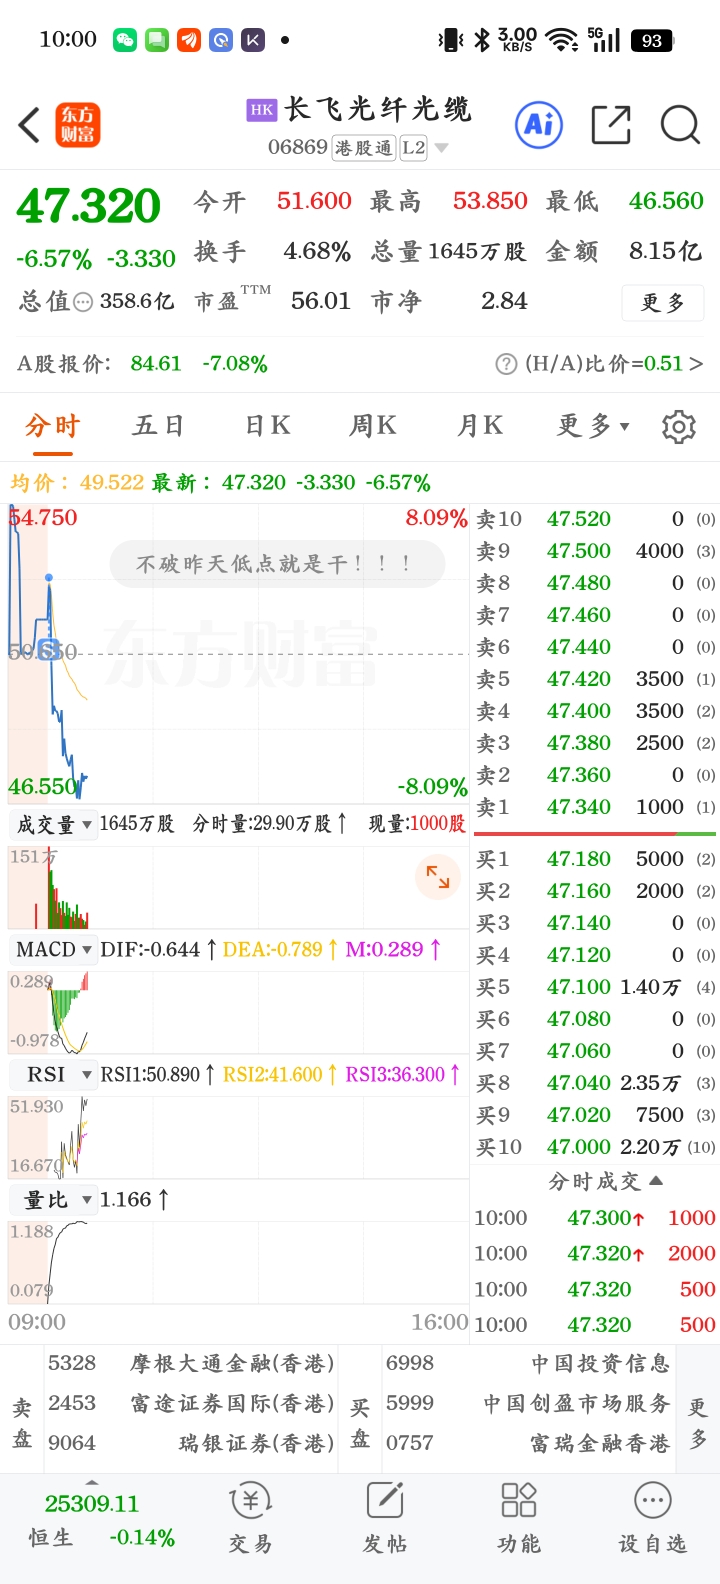720x1584 pixels.
Task: Open the 更多 chart period dropdown
Action: 593,427
